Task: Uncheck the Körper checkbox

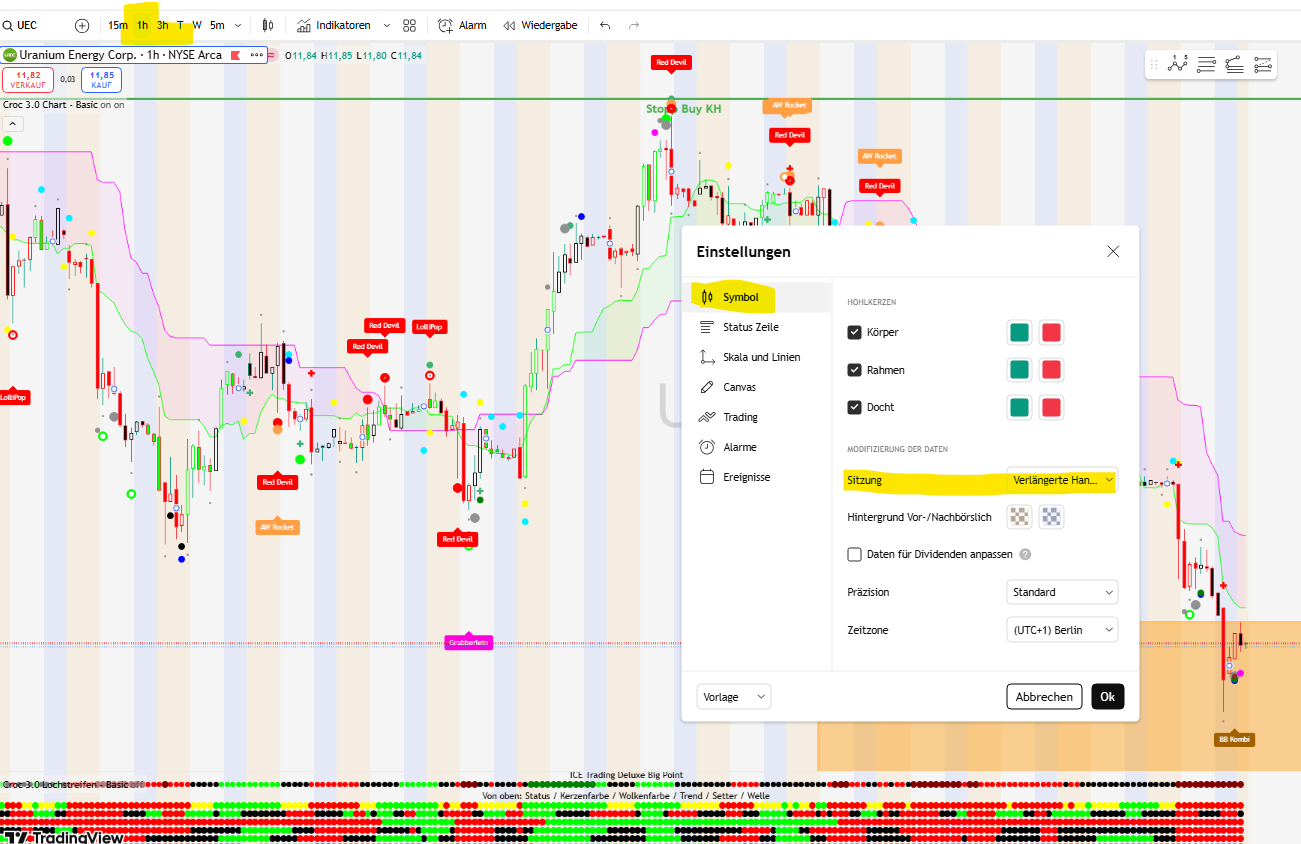Action: click(x=854, y=332)
